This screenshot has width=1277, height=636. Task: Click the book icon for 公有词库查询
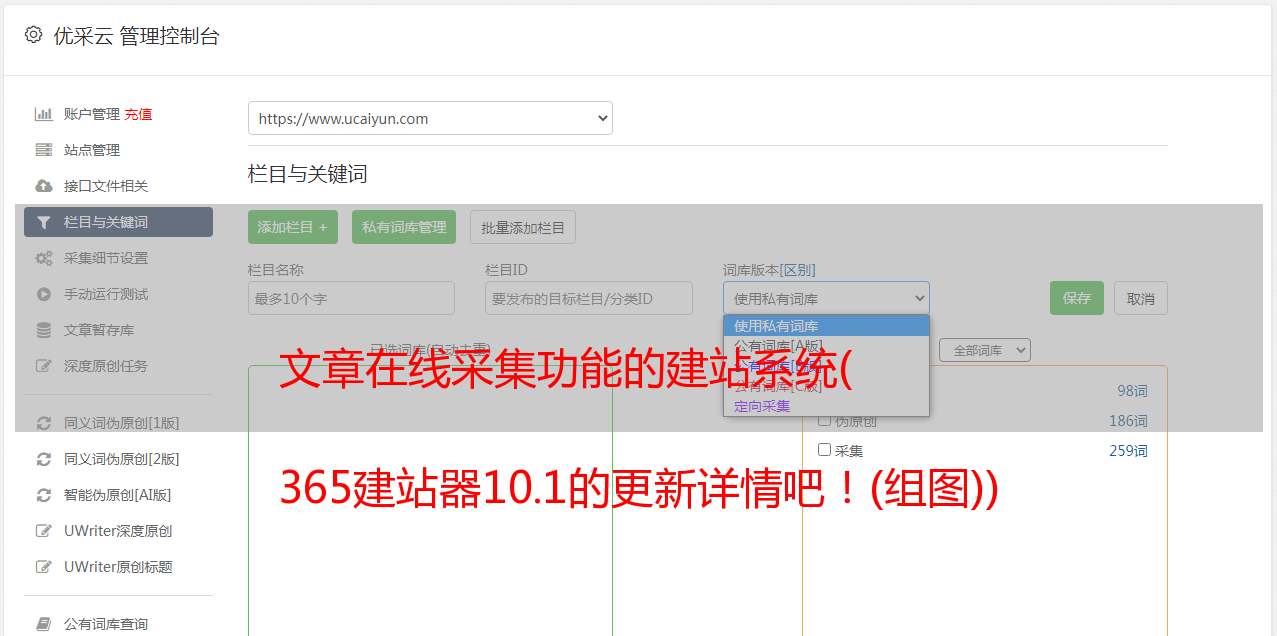pos(43,624)
